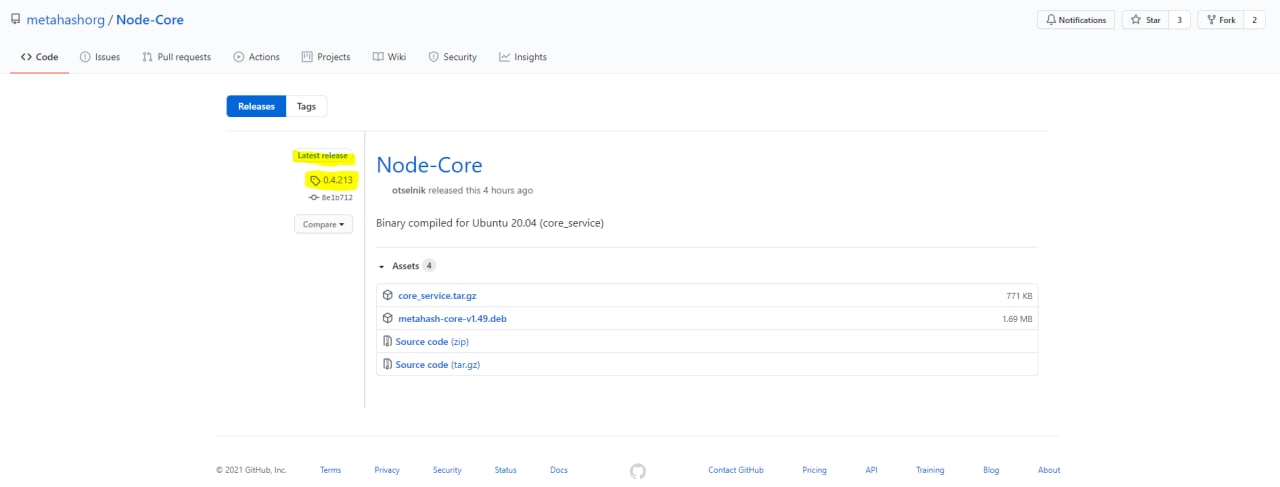Click the repository book icon beside metahashorg
Screen dimensions: 1280x487
(15, 19)
